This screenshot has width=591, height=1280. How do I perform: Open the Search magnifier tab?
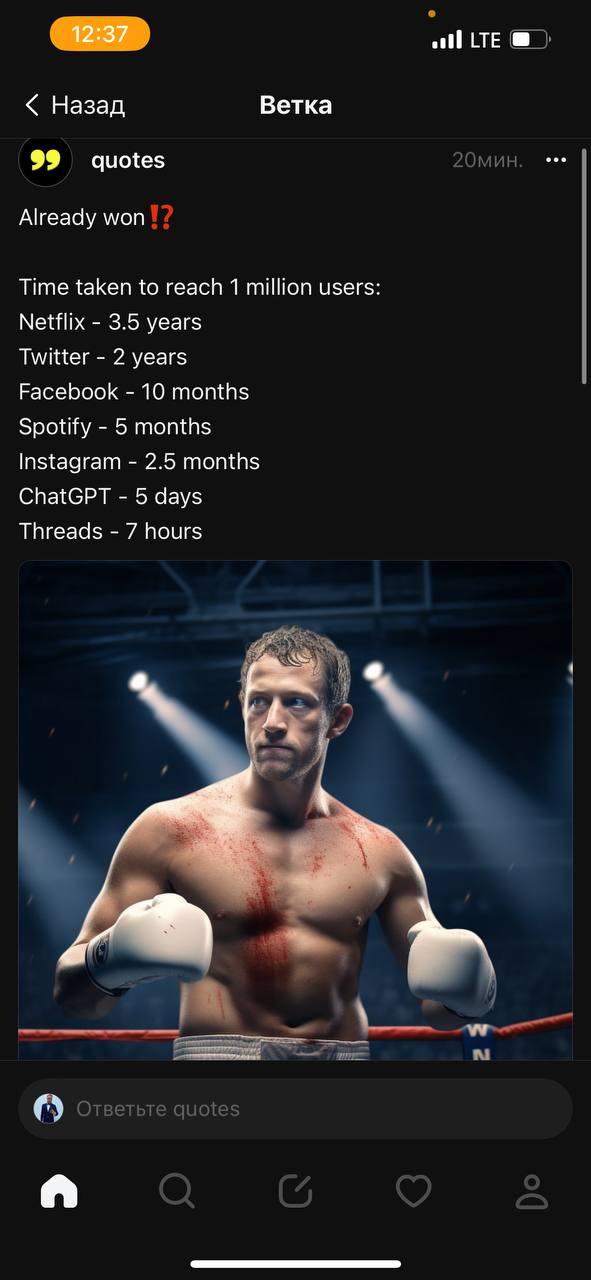coord(177,1191)
